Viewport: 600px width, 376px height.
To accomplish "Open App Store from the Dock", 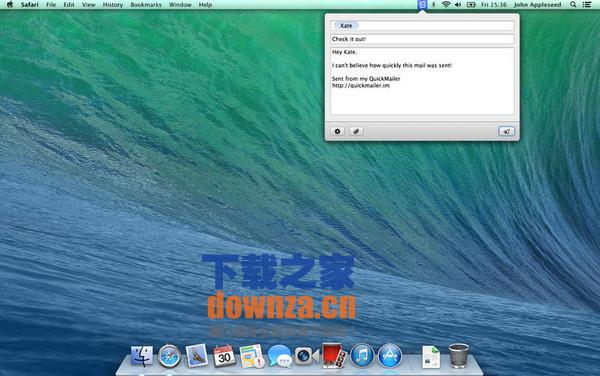I will (390, 356).
